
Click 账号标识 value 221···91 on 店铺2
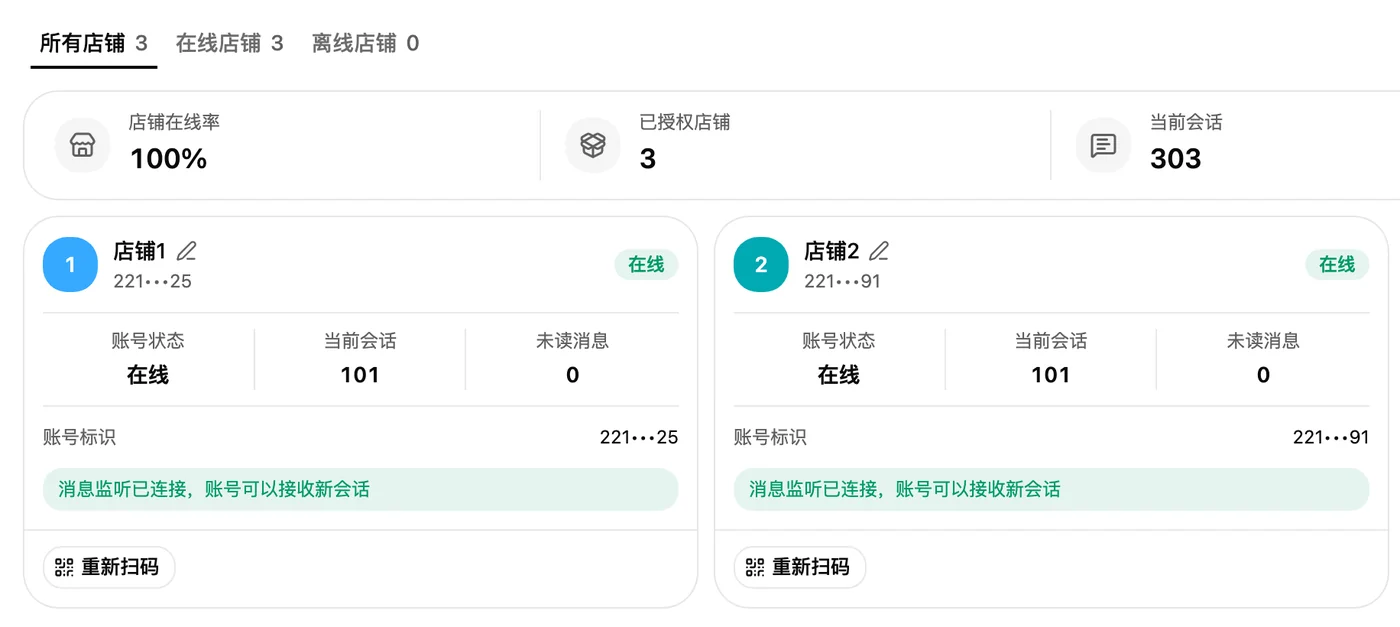(1331, 437)
